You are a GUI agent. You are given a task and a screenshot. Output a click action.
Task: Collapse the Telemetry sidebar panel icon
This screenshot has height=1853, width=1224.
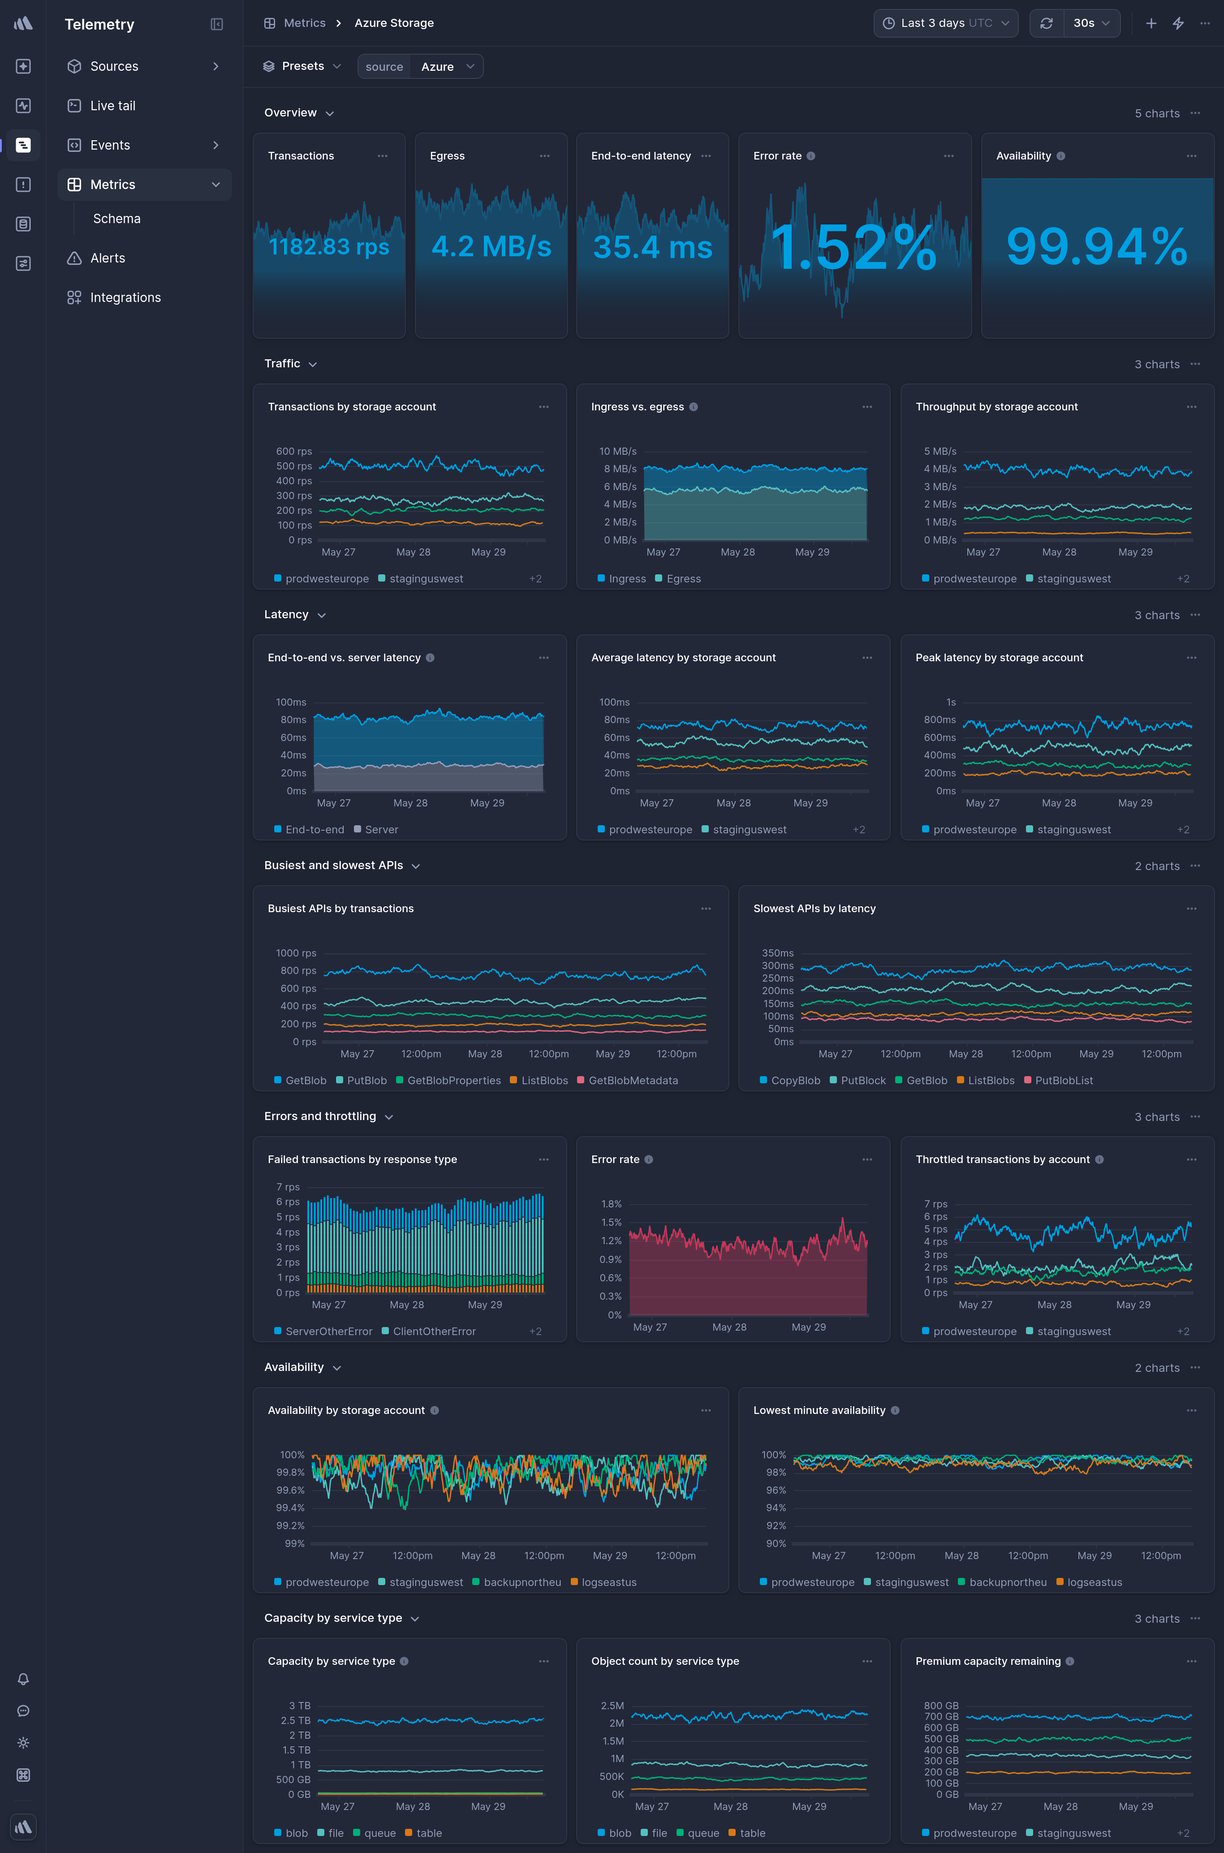point(217,24)
